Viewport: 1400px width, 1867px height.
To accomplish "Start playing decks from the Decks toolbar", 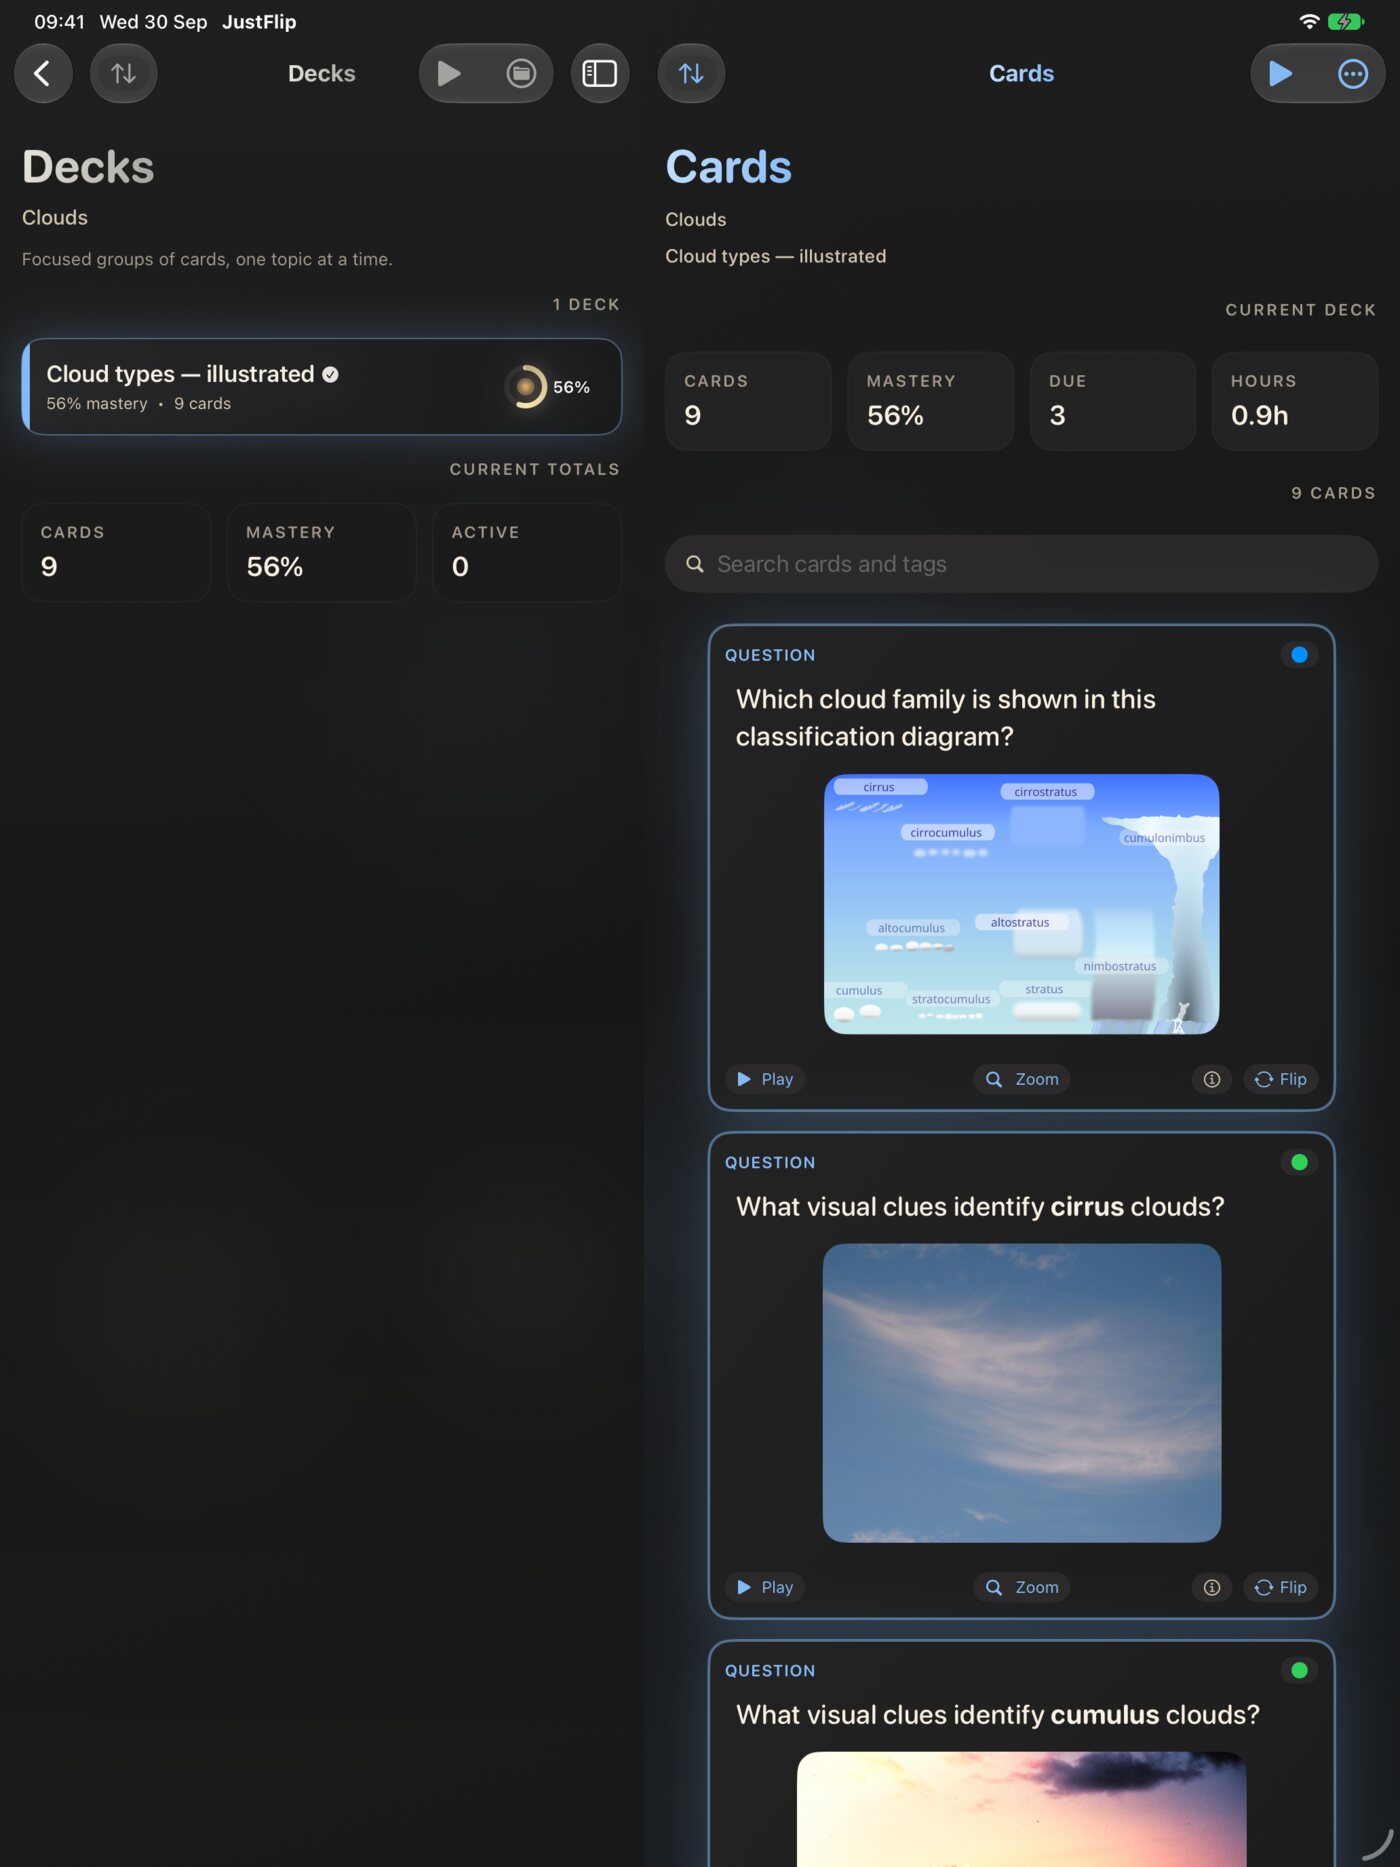I will tap(449, 73).
